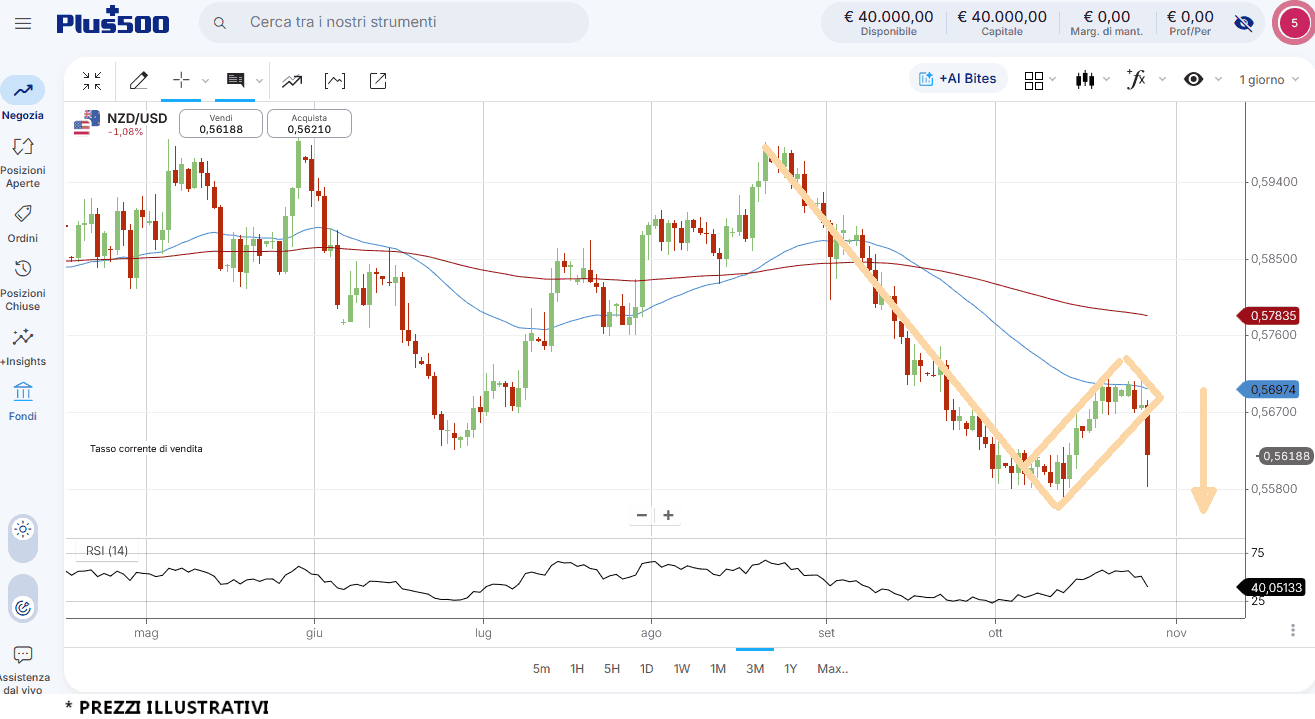Viewport: 1315px width, 719px height.
Task: Click the candlestick chart type icon
Action: 1085,79
